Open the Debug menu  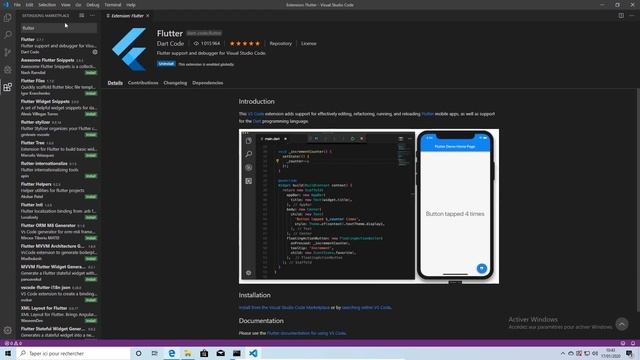pos(93,5)
